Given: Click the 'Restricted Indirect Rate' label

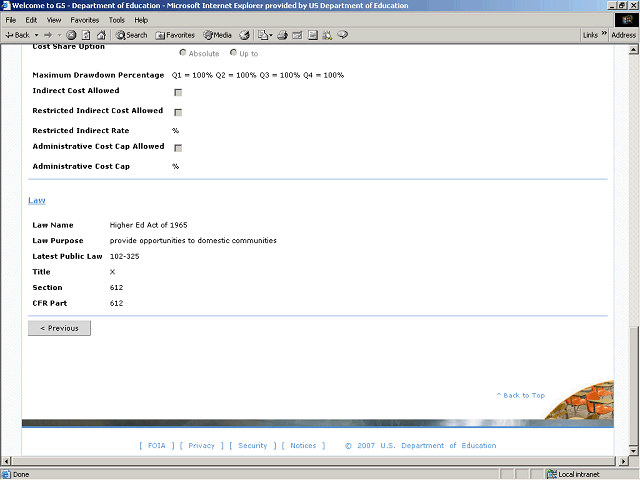Looking at the screenshot, I should (81, 131).
